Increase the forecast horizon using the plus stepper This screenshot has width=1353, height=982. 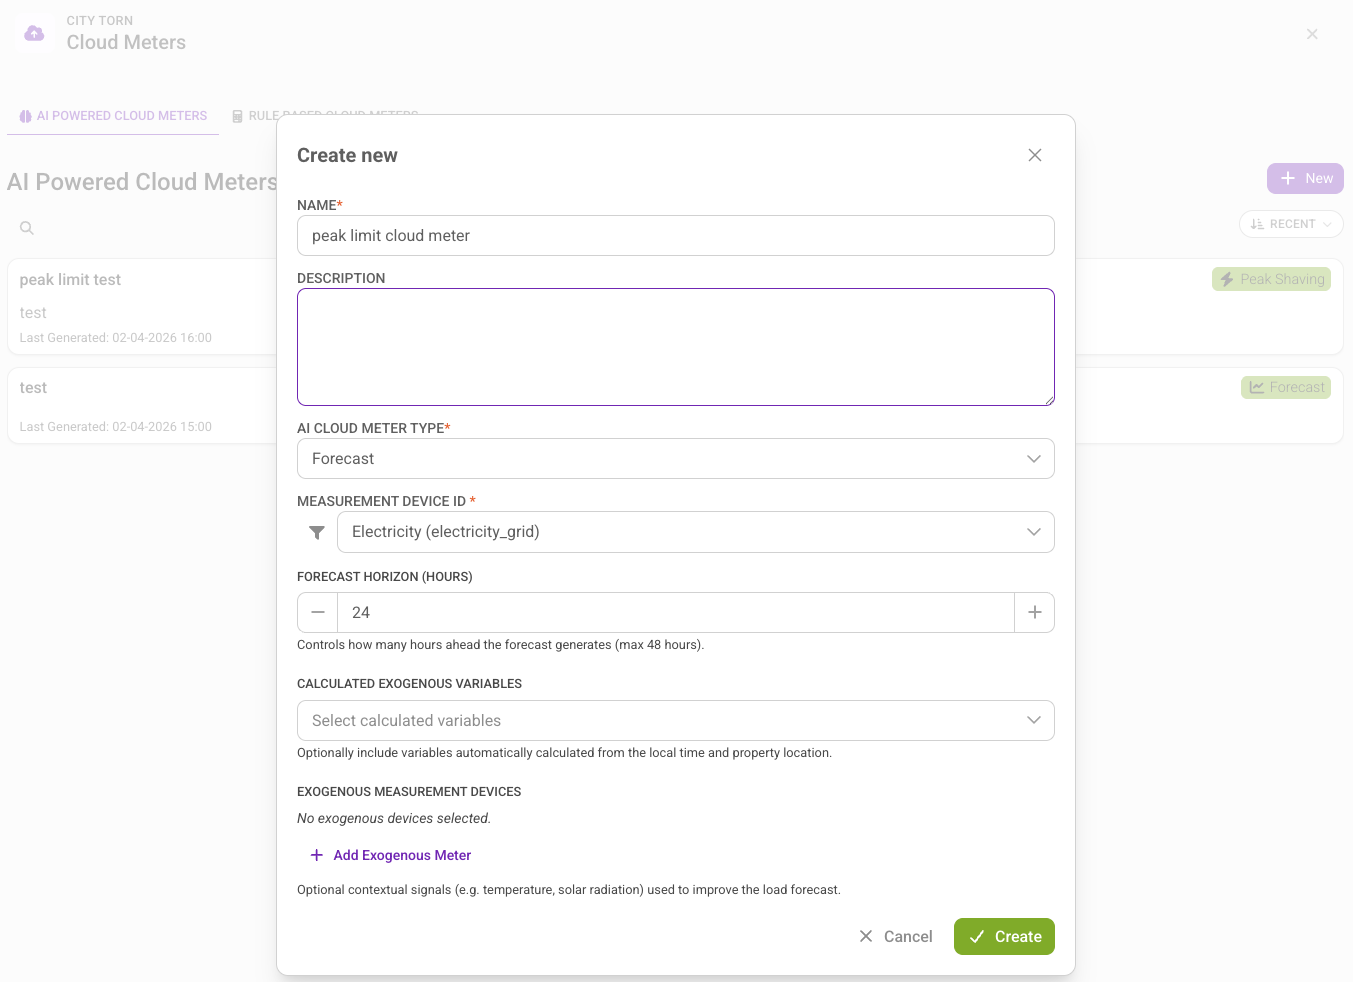pyautogui.click(x=1035, y=612)
